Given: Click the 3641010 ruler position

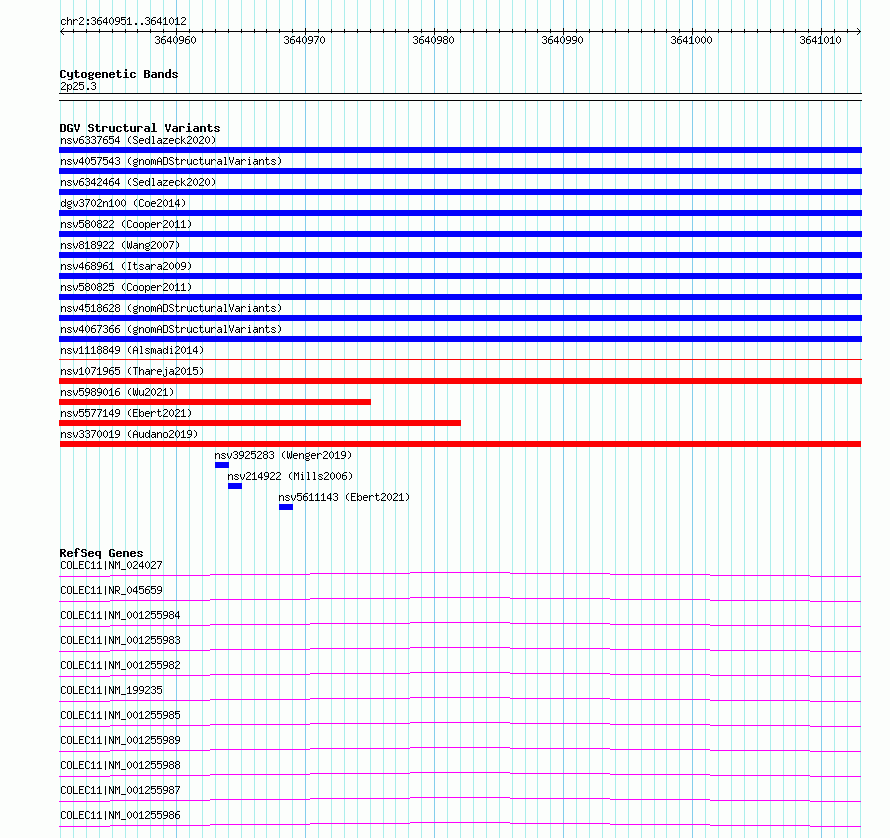Looking at the screenshot, I should coord(820,40).
